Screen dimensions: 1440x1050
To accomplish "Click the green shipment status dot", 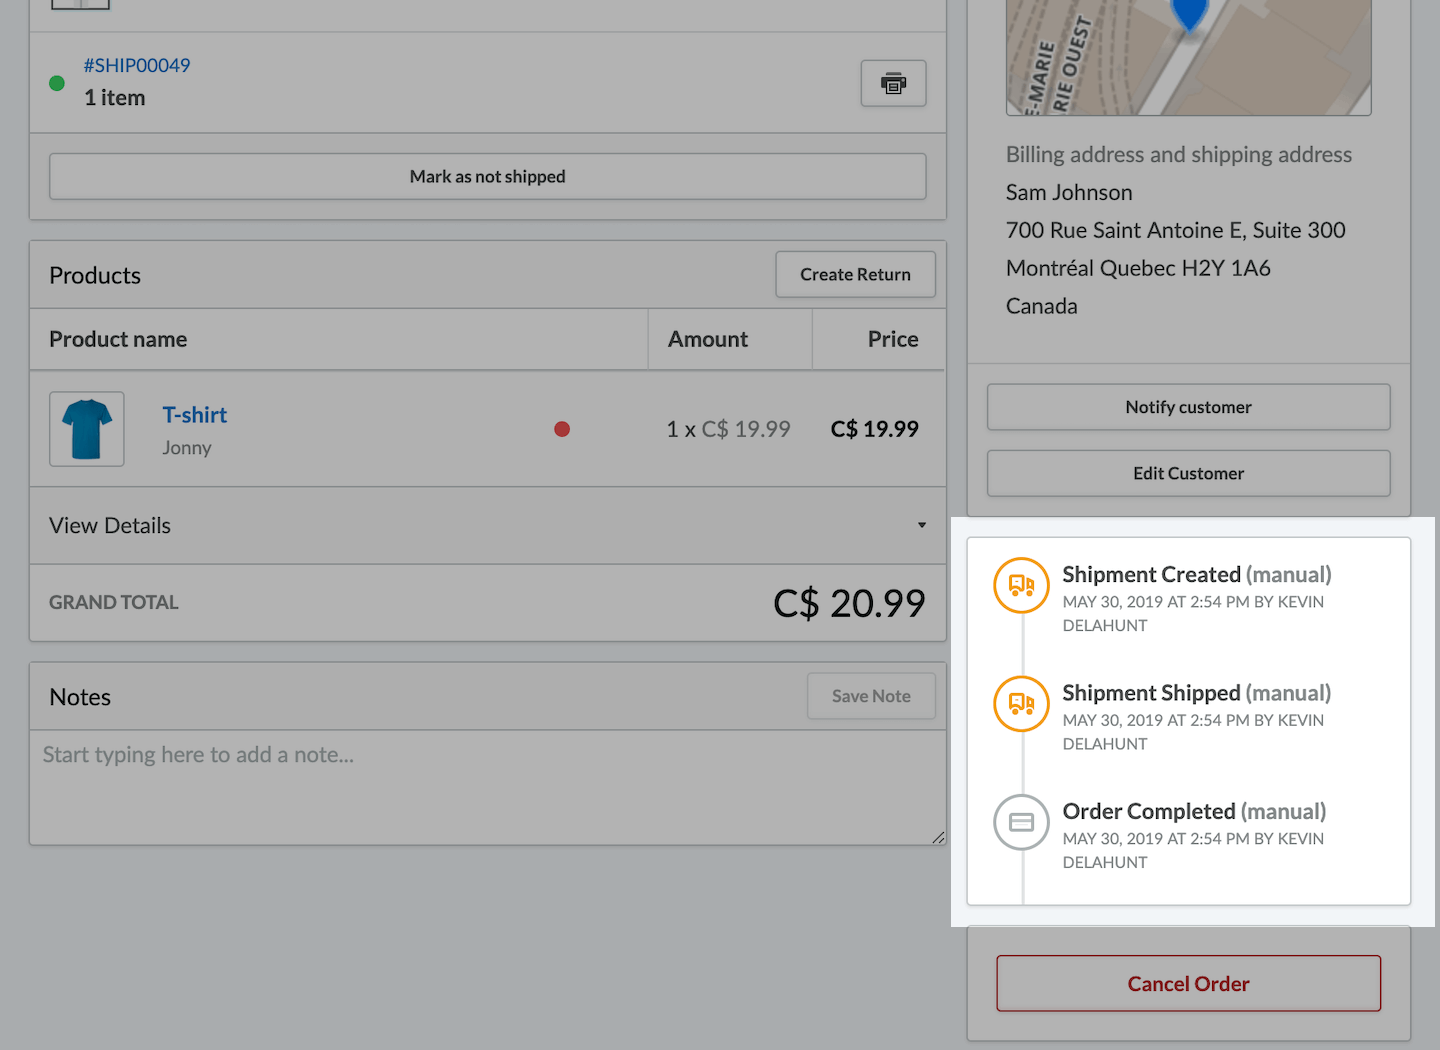I will tap(57, 84).
